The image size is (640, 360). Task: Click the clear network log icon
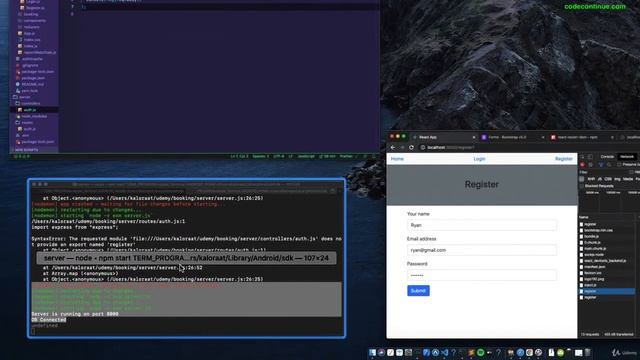tap(591, 164)
